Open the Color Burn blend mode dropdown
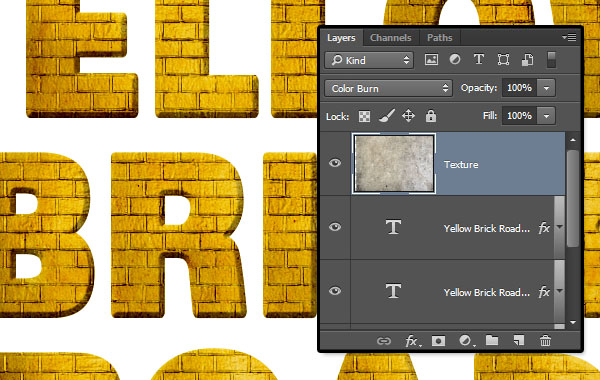600x380 pixels. (x=388, y=88)
